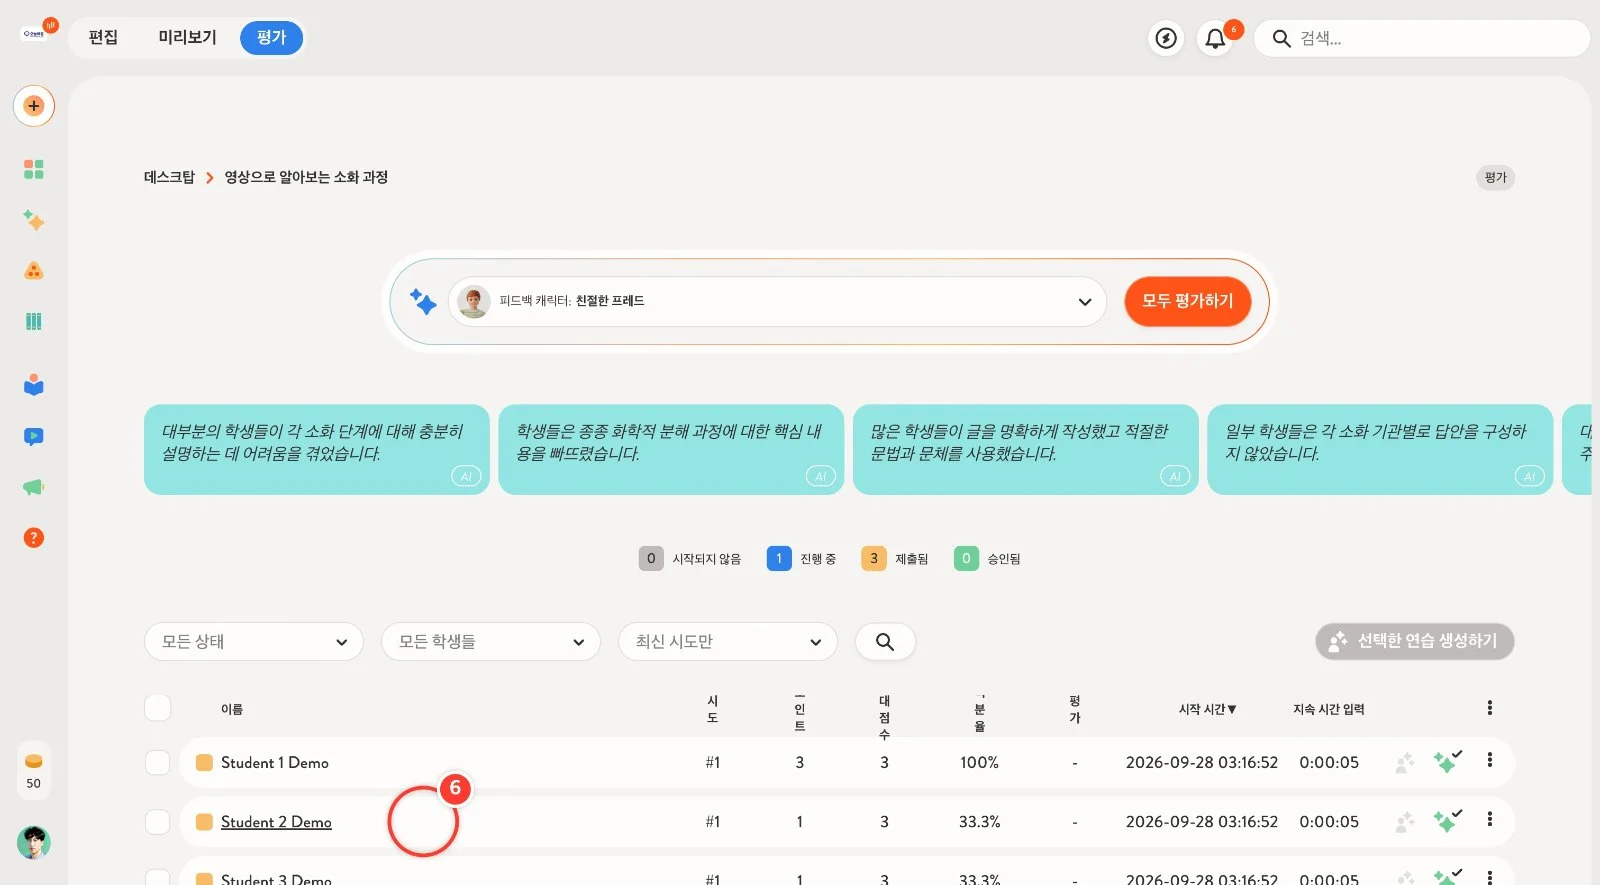Expand the 피드백 캐릭터 dropdown

click(x=778, y=301)
